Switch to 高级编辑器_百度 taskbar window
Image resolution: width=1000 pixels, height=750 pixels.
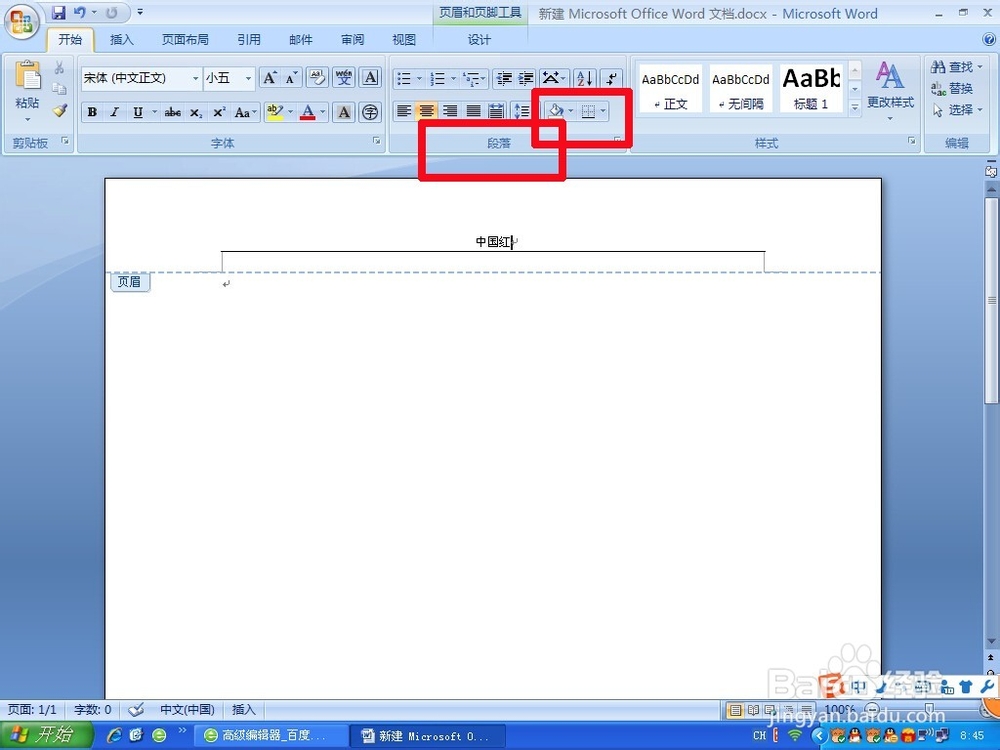click(x=270, y=735)
